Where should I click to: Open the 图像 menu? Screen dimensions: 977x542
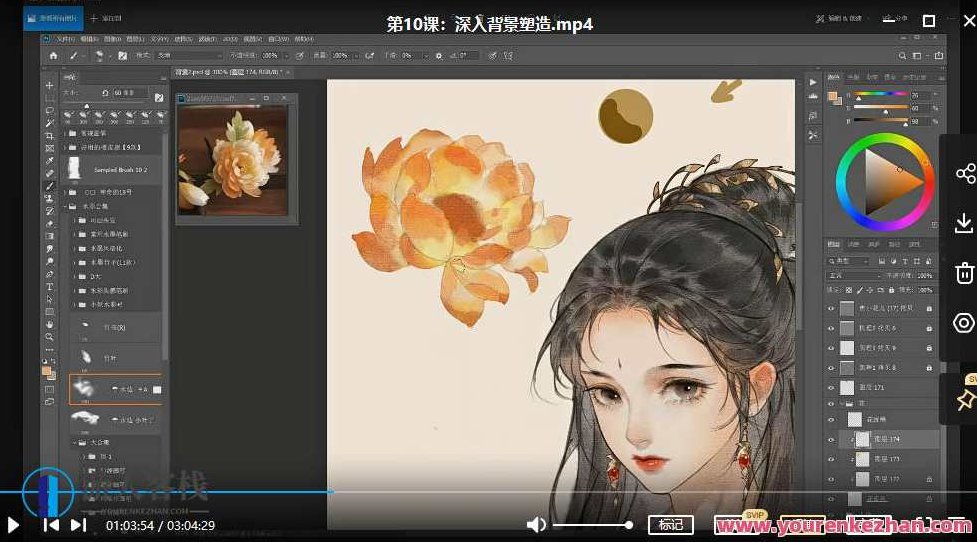click(112, 39)
